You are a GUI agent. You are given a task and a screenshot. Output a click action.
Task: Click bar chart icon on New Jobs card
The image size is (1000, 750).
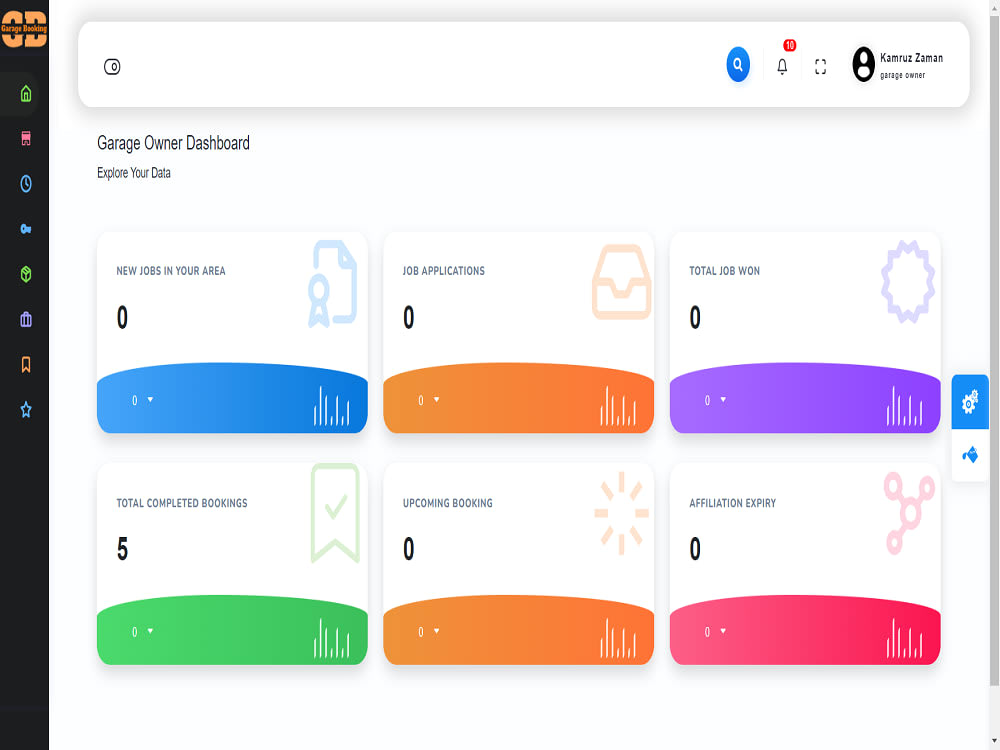[331, 406]
